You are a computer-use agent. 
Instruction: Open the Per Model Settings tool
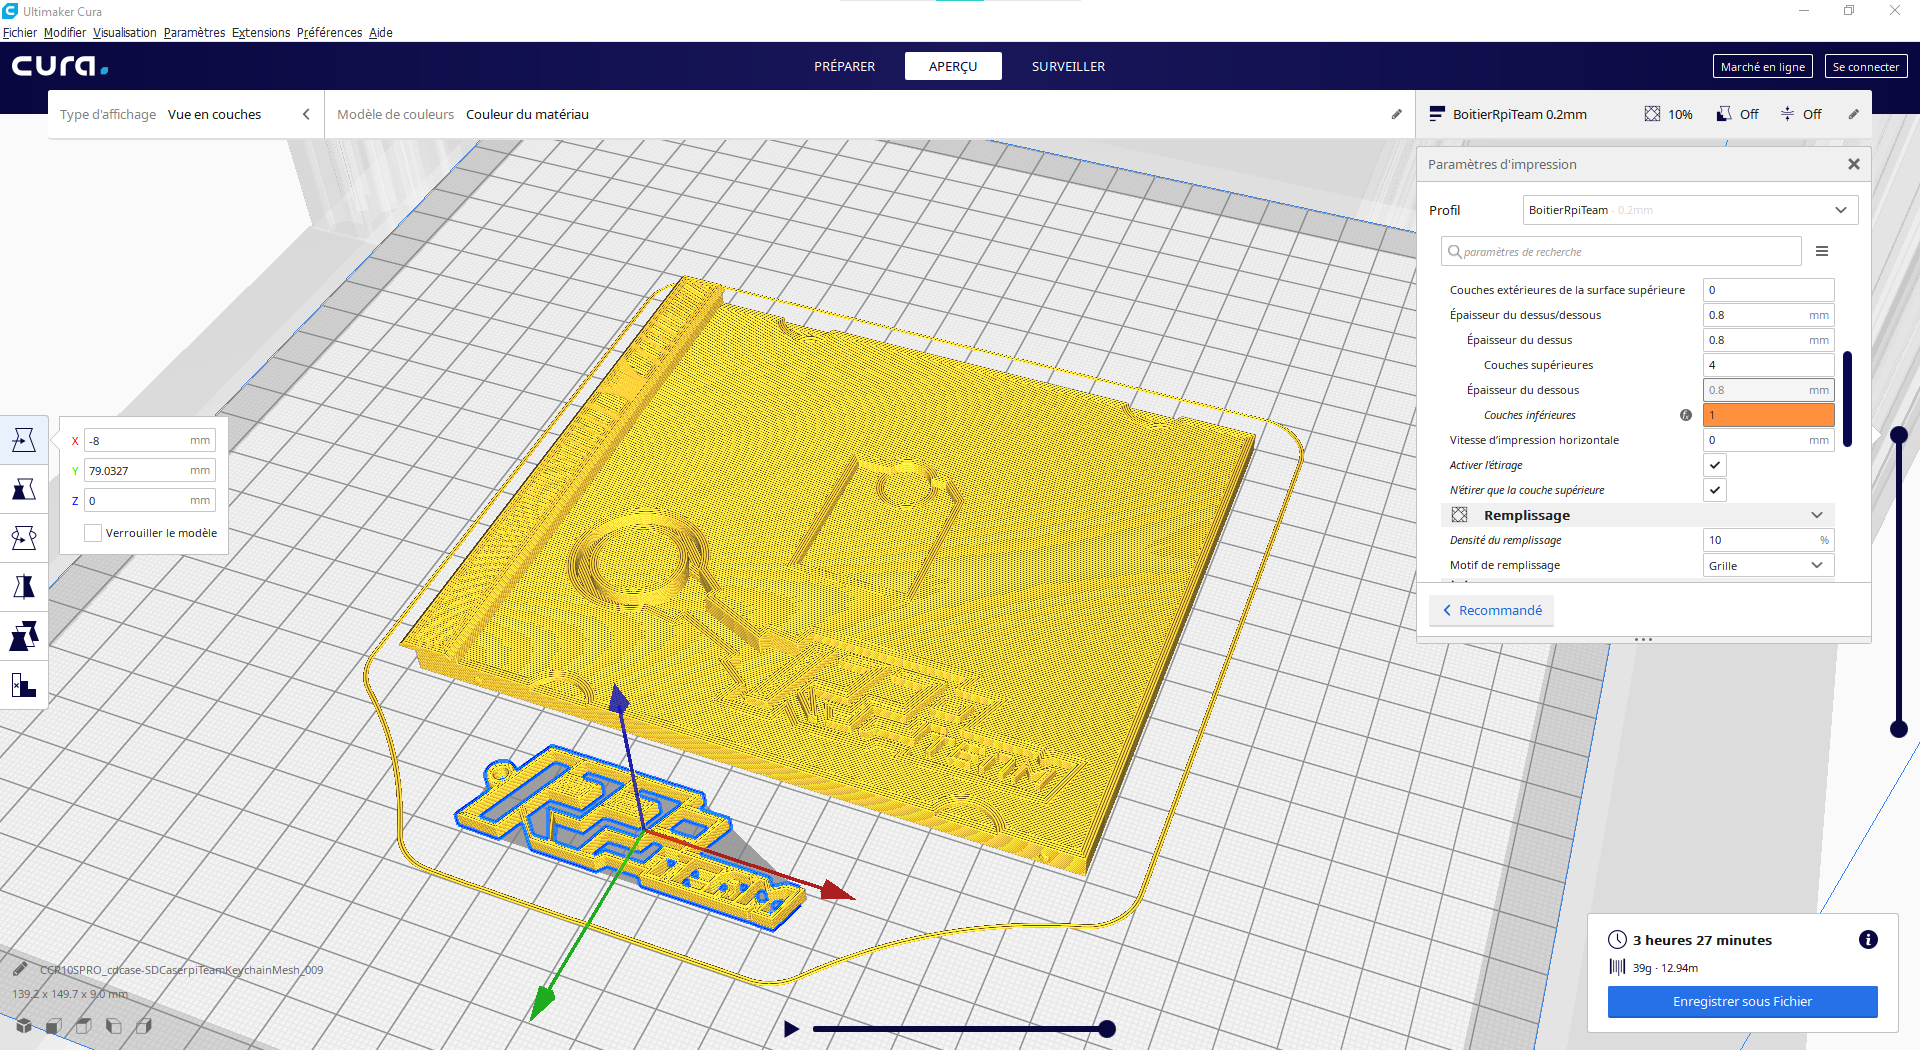24,636
